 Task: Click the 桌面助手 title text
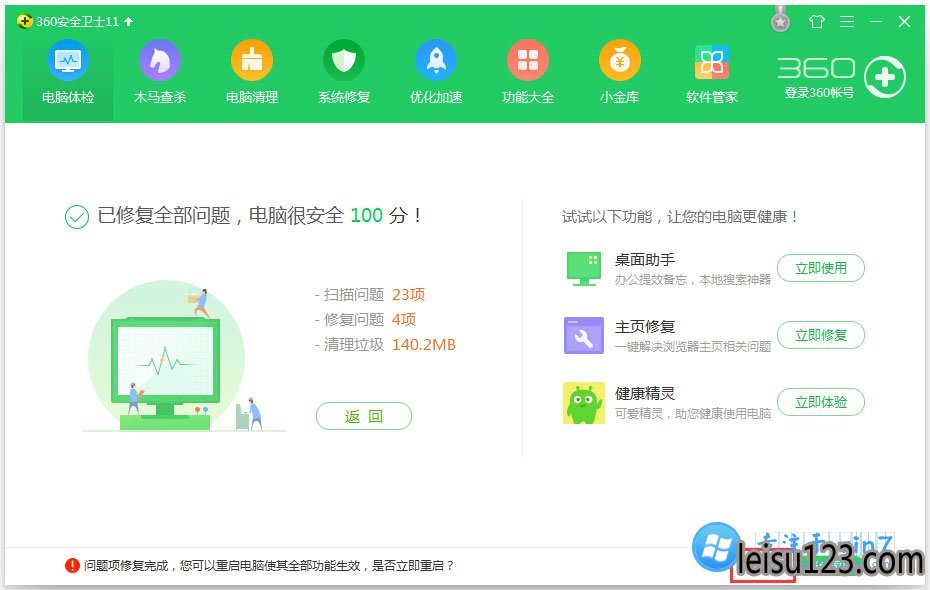645,260
